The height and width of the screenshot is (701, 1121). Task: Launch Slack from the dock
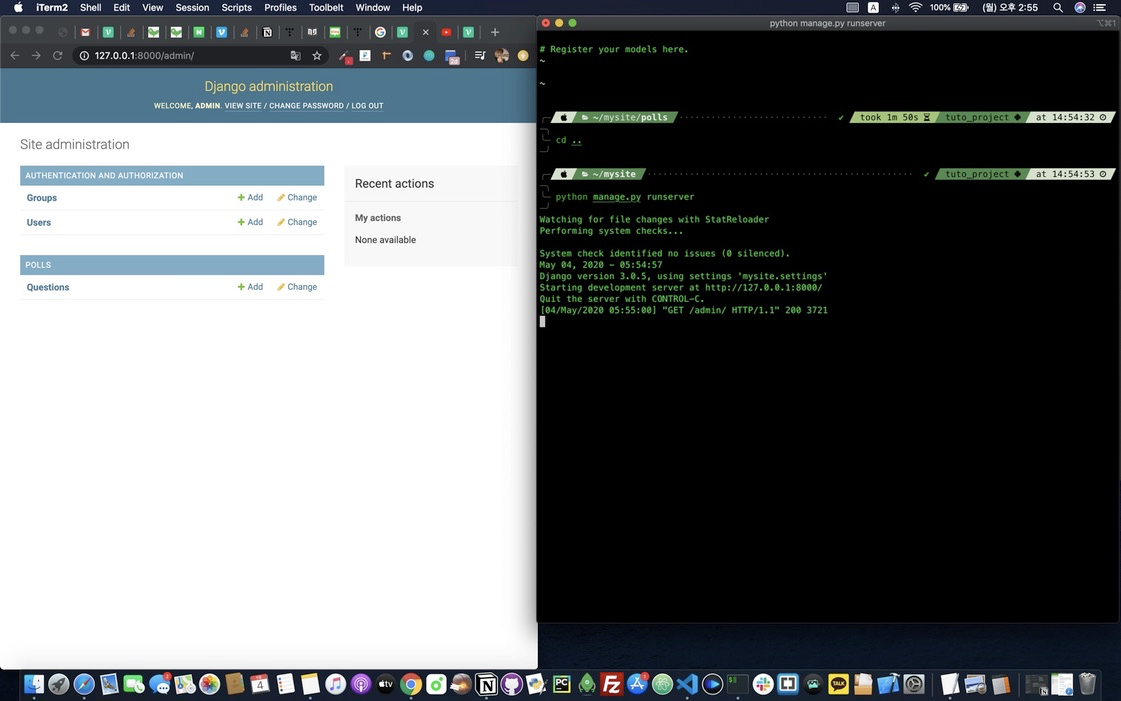764,685
